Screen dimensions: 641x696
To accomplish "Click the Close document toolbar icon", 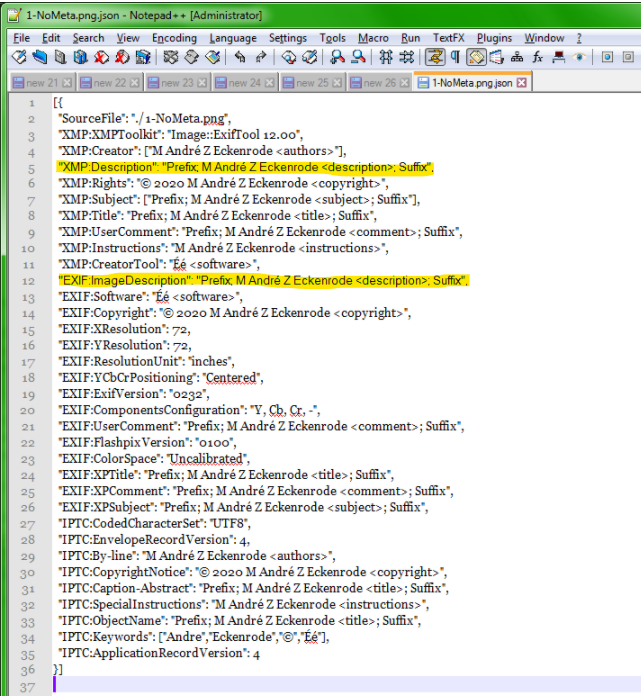I will (x=101, y=57).
